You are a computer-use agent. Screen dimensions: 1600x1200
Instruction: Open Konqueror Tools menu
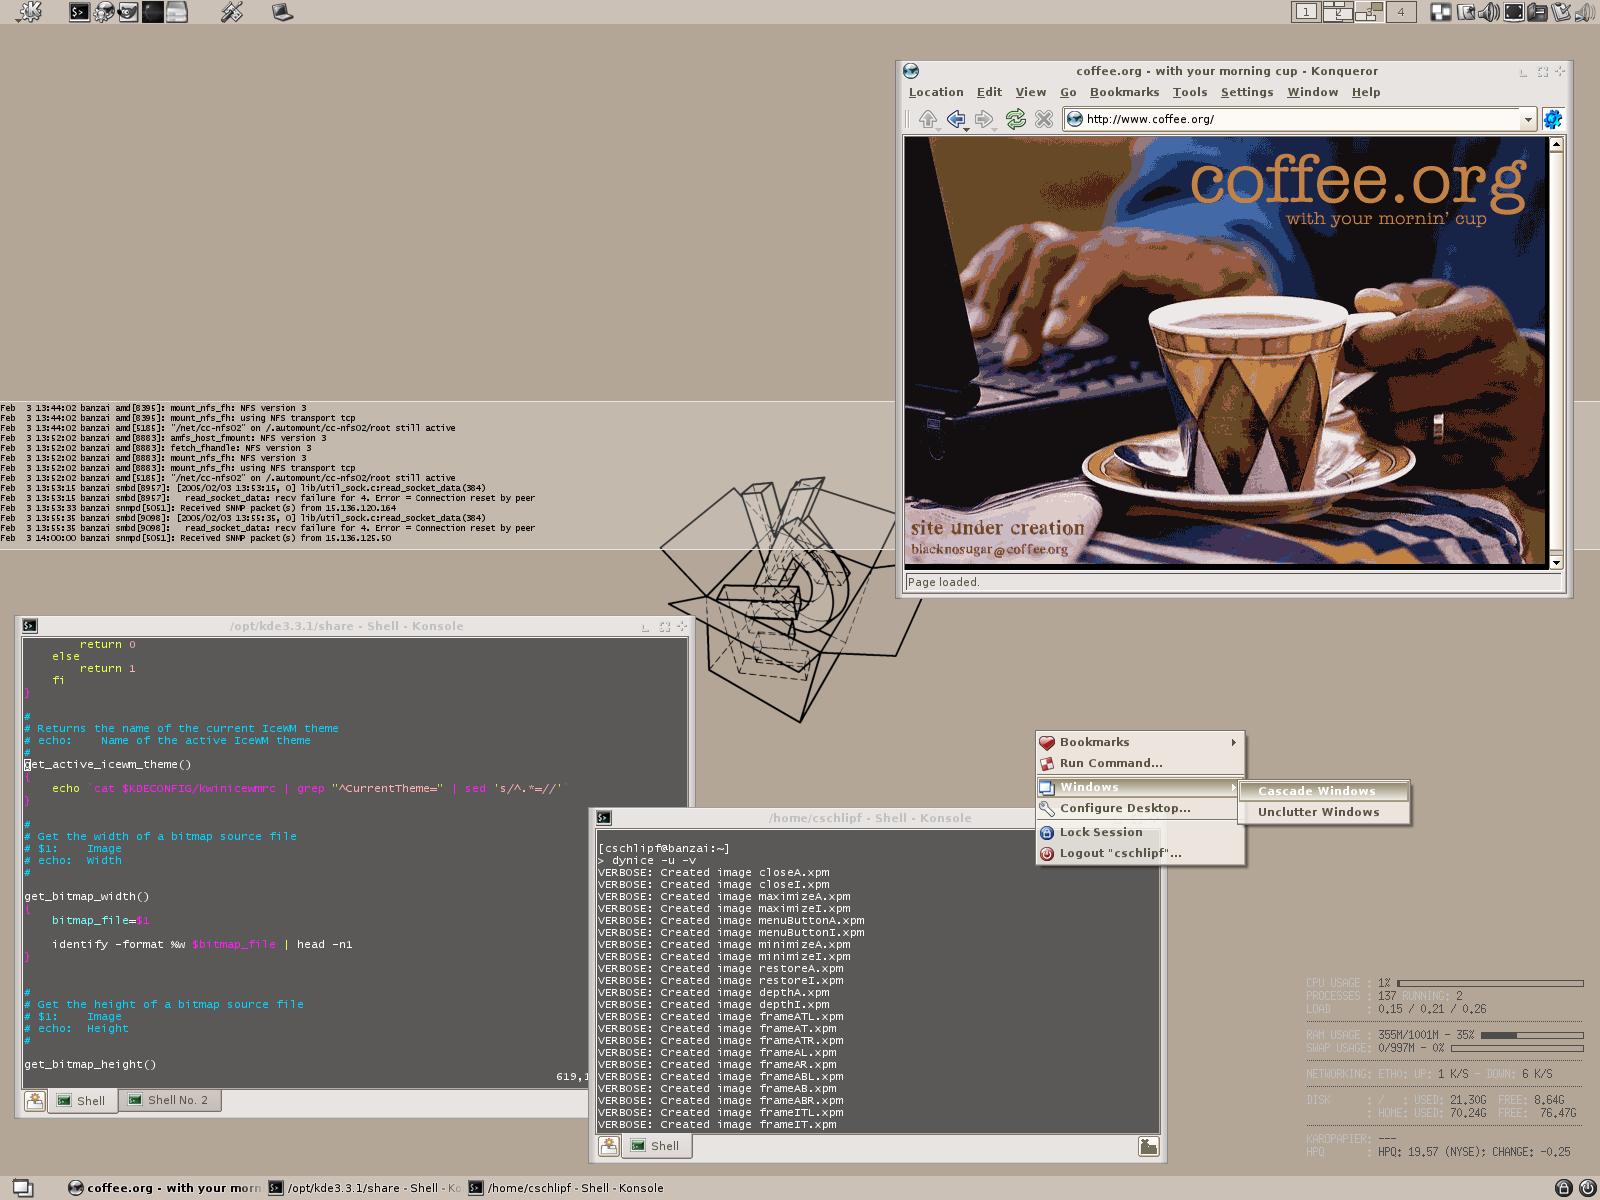tap(1190, 92)
